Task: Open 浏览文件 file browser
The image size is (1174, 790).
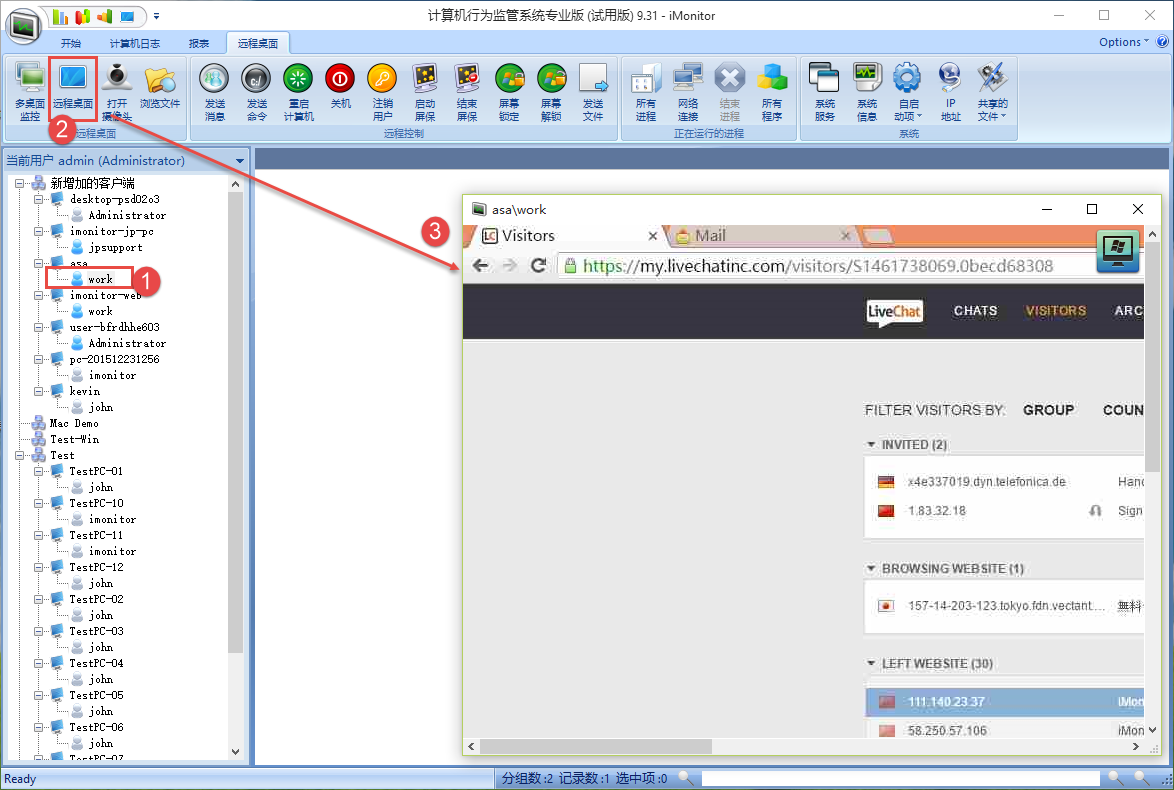Action: tap(159, 88)
